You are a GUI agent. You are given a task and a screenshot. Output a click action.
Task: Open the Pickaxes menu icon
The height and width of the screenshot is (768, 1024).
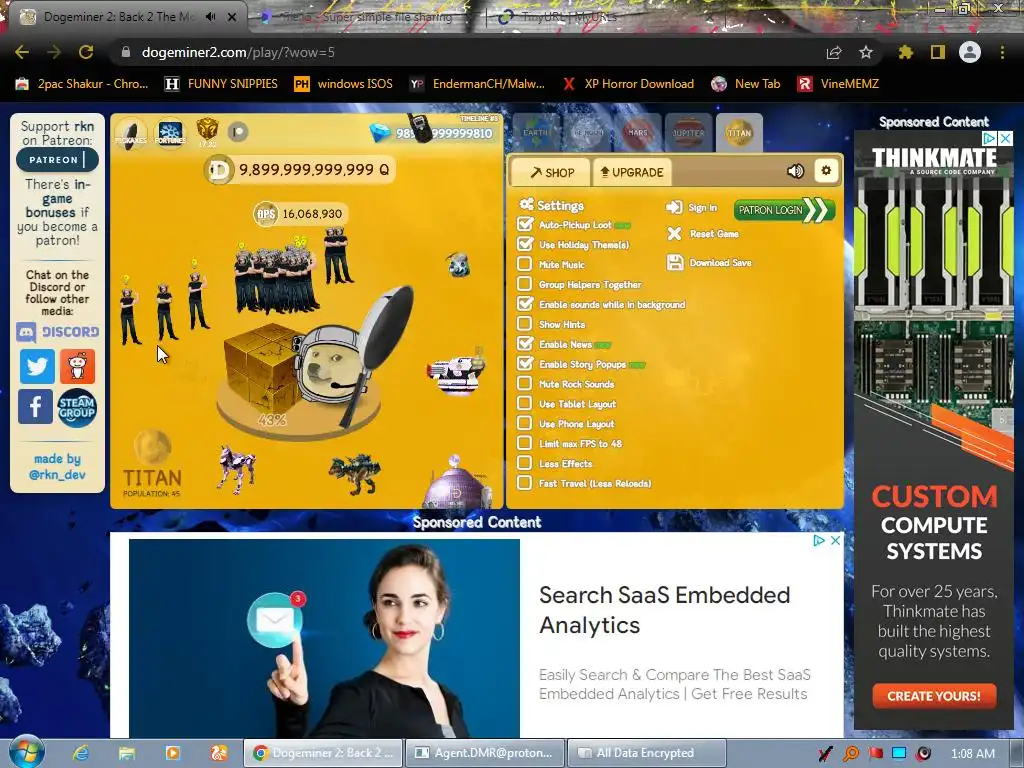point(131,133)
